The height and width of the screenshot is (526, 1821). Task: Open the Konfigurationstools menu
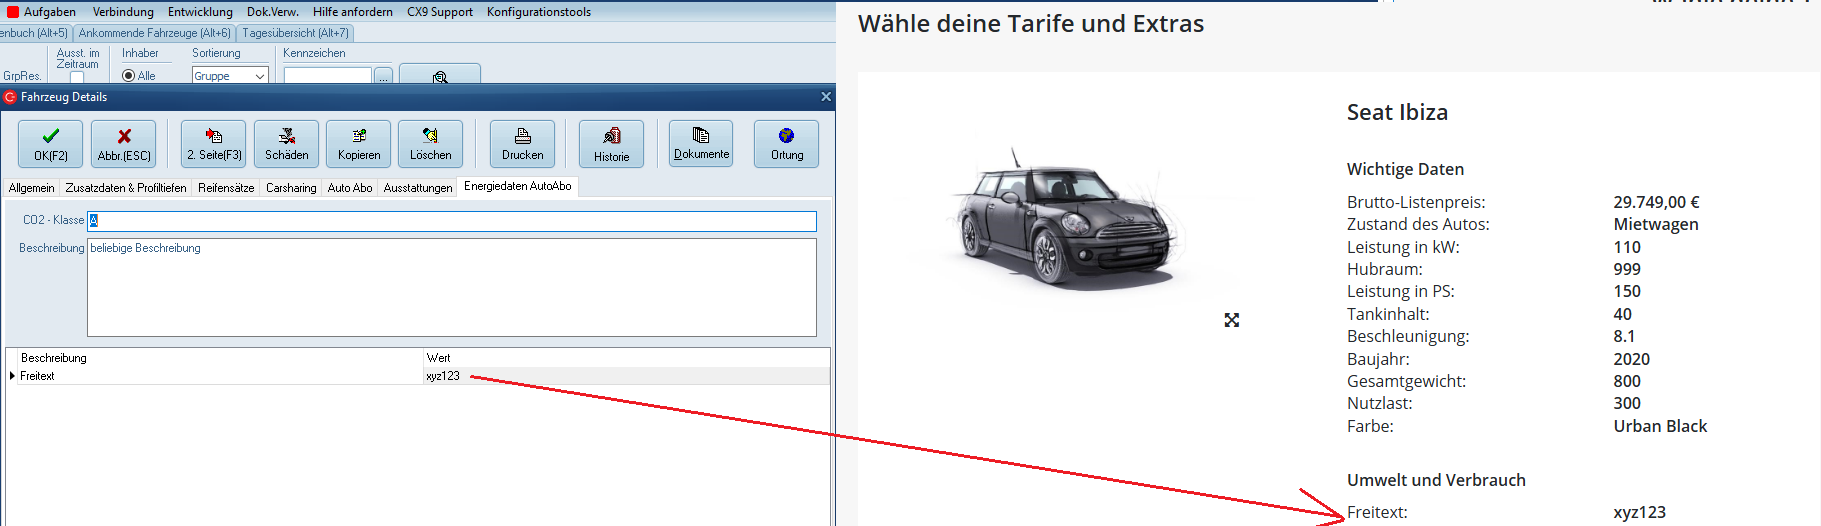click(538, 12)
